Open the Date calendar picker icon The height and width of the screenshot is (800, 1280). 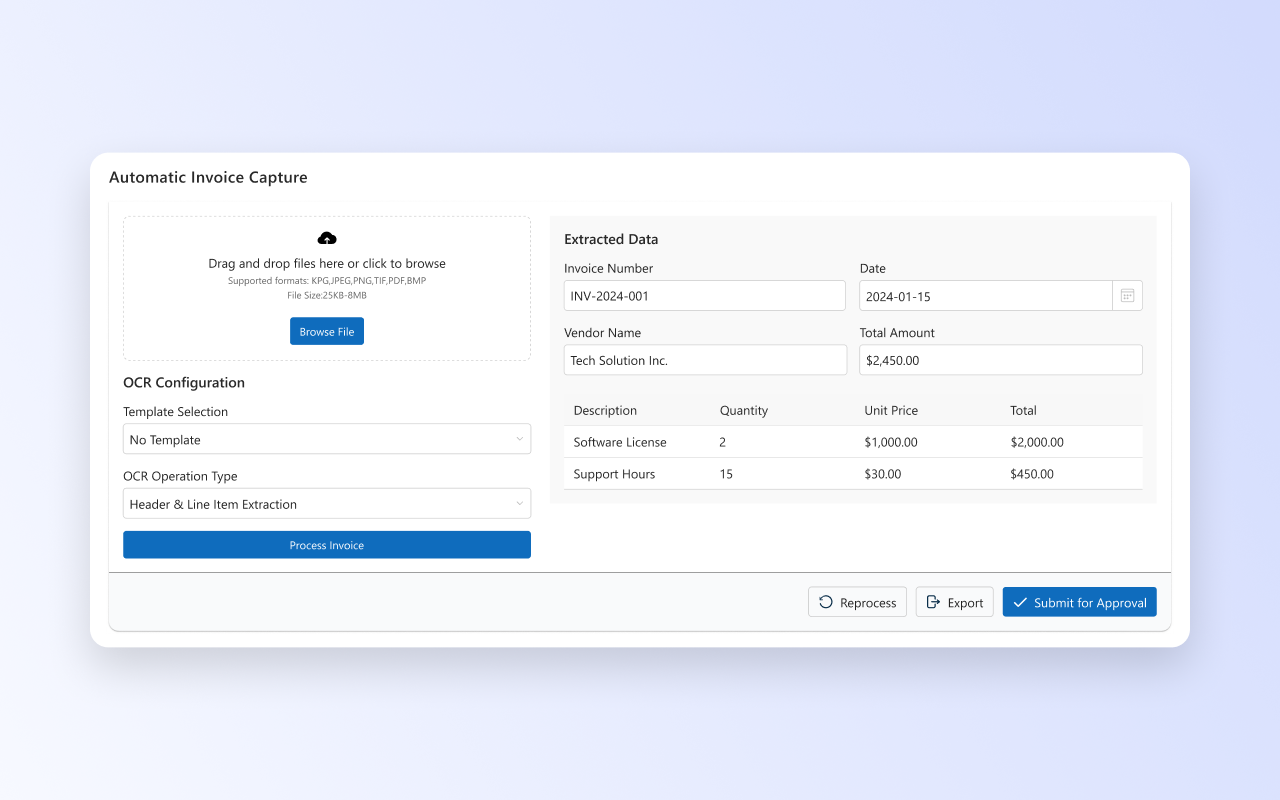point(1127,296)
